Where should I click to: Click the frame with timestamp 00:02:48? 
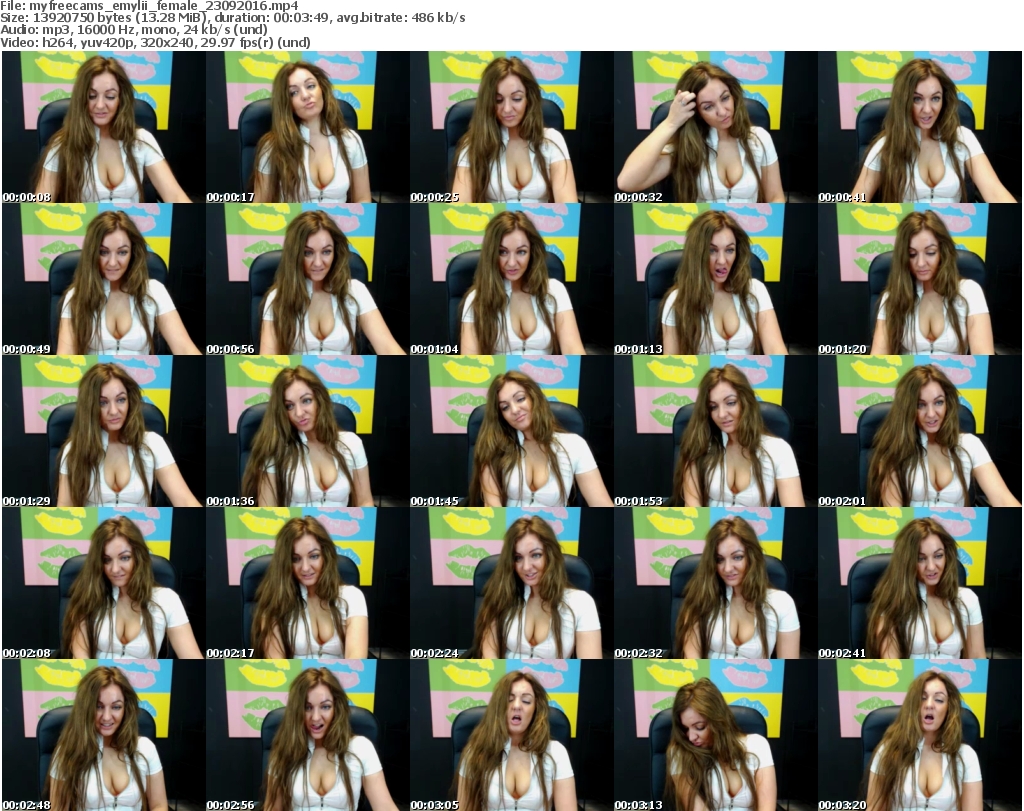click(103, 735)
